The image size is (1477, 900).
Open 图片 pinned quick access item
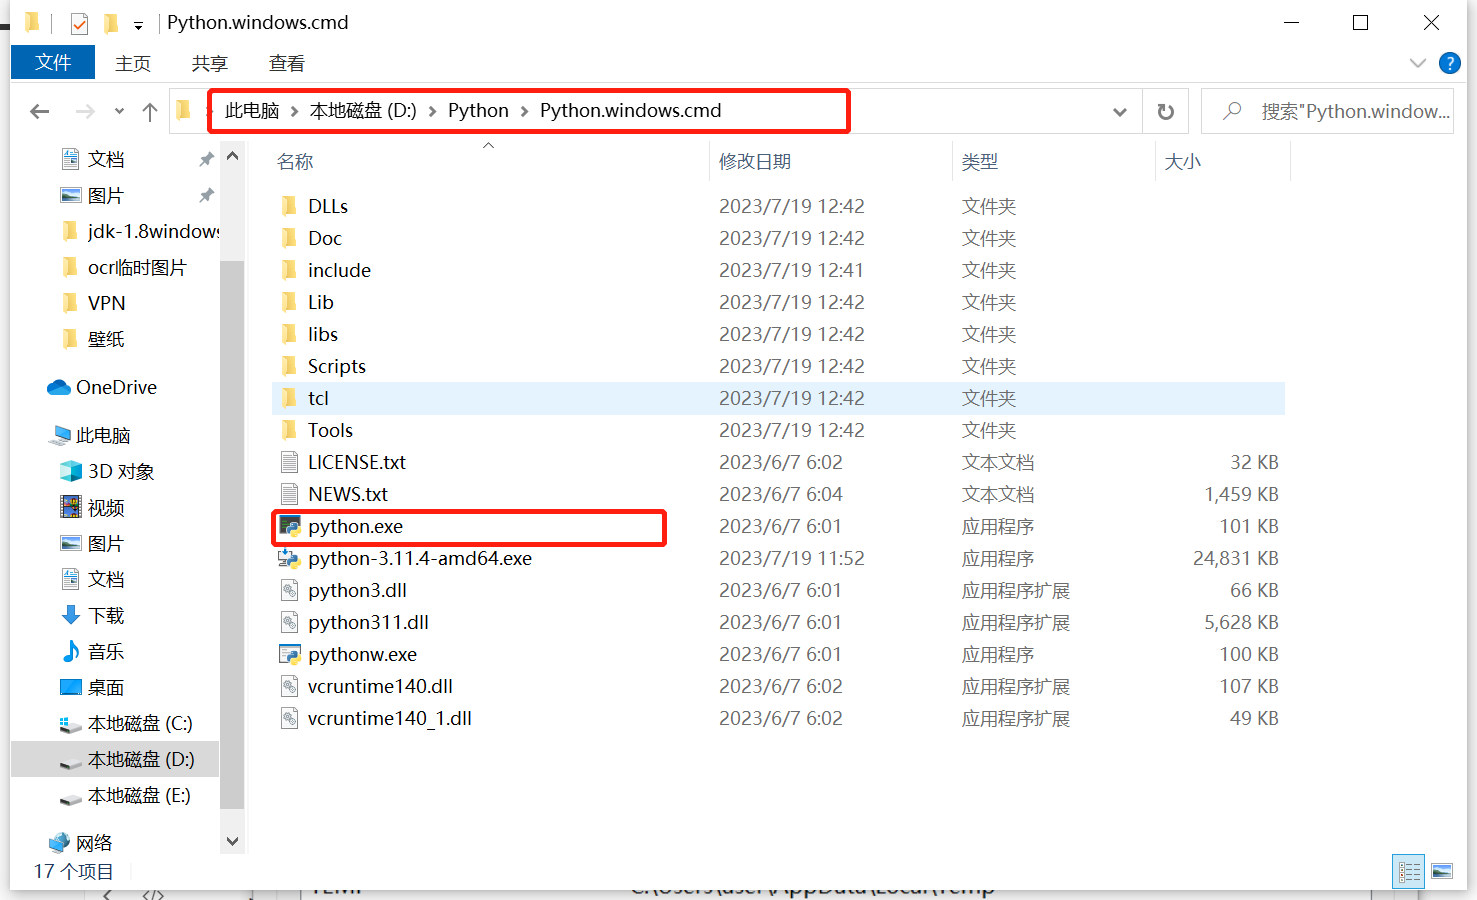tap(106, 195)
